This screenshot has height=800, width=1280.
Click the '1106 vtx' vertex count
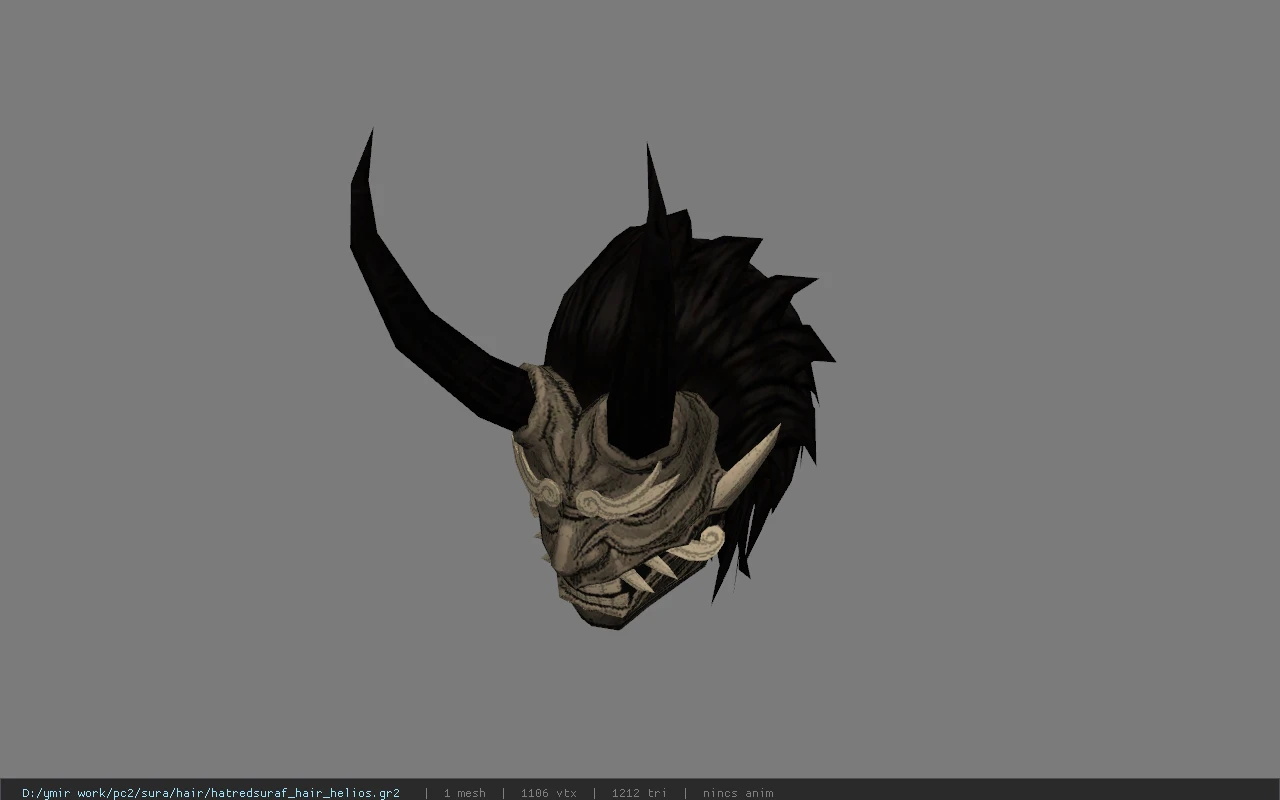coord(549,793)
